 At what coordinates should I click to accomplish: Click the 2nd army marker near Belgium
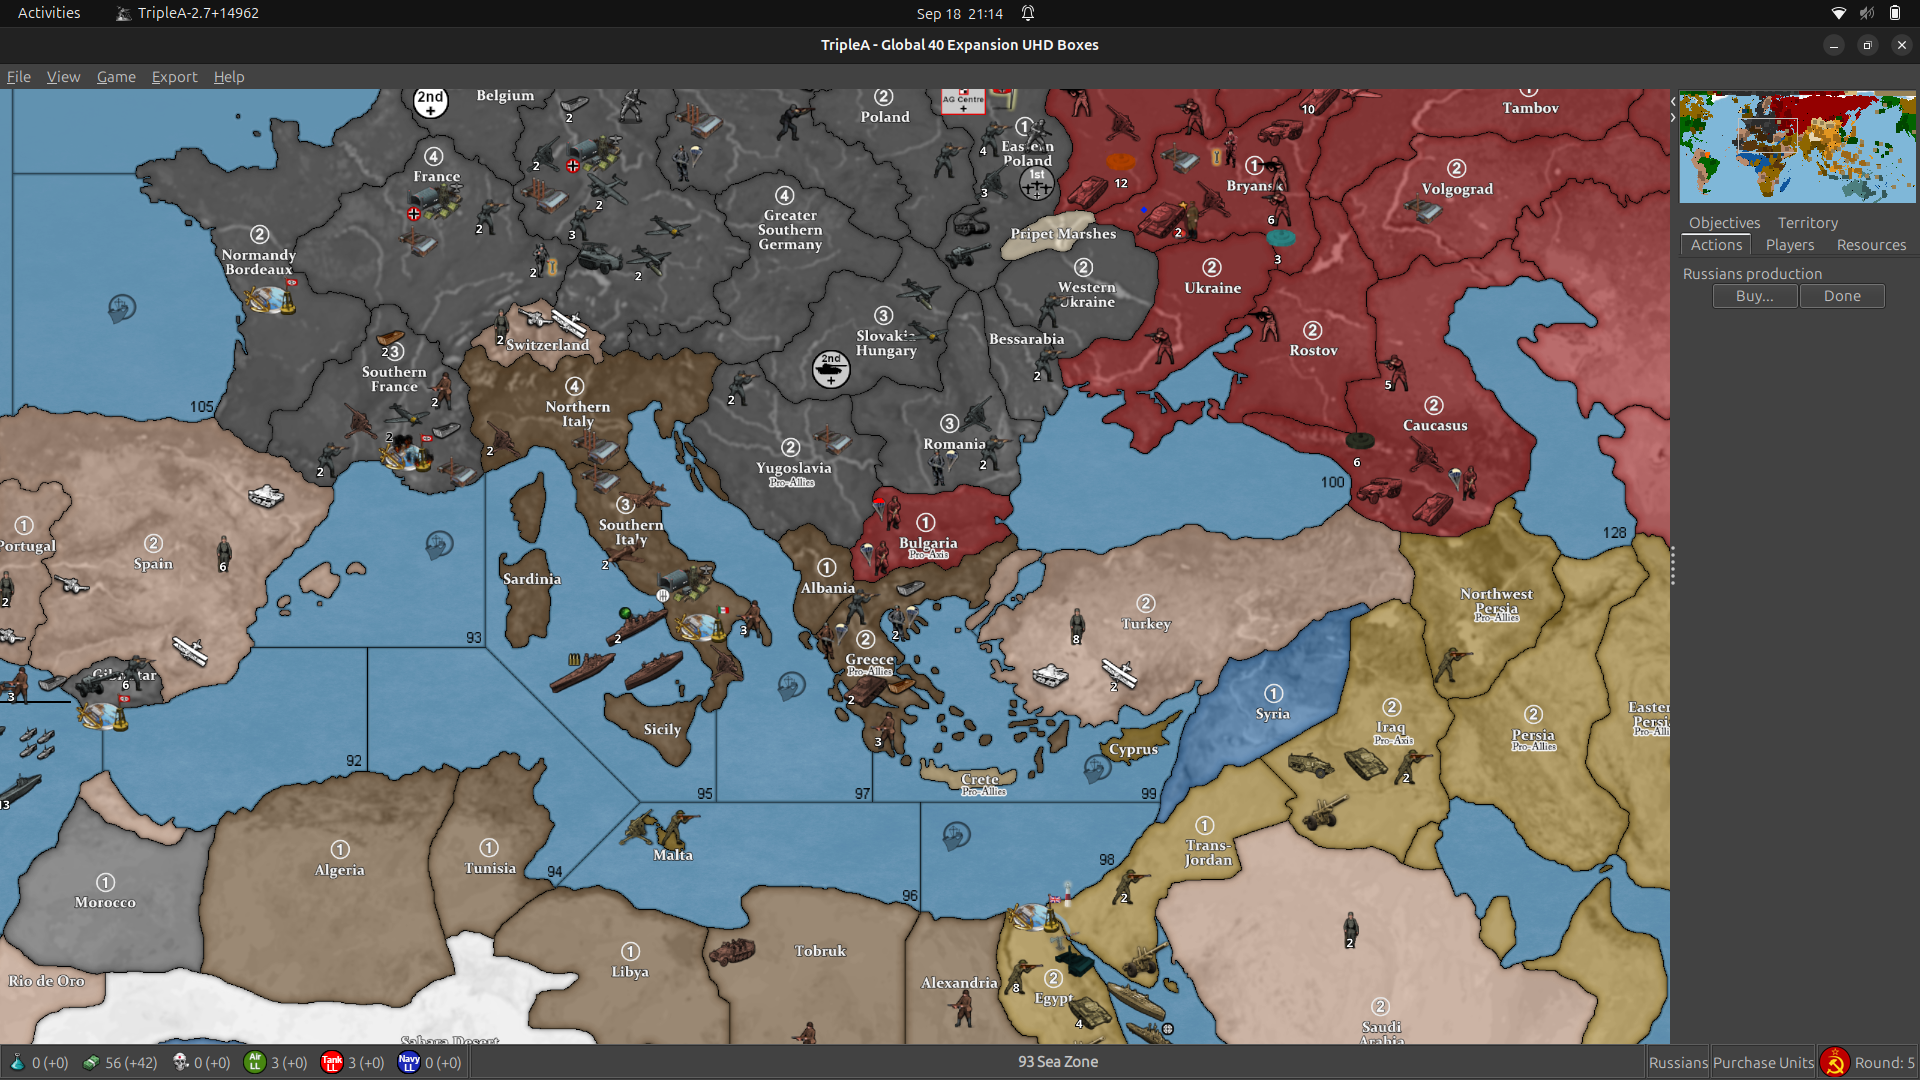coord(431,102)
